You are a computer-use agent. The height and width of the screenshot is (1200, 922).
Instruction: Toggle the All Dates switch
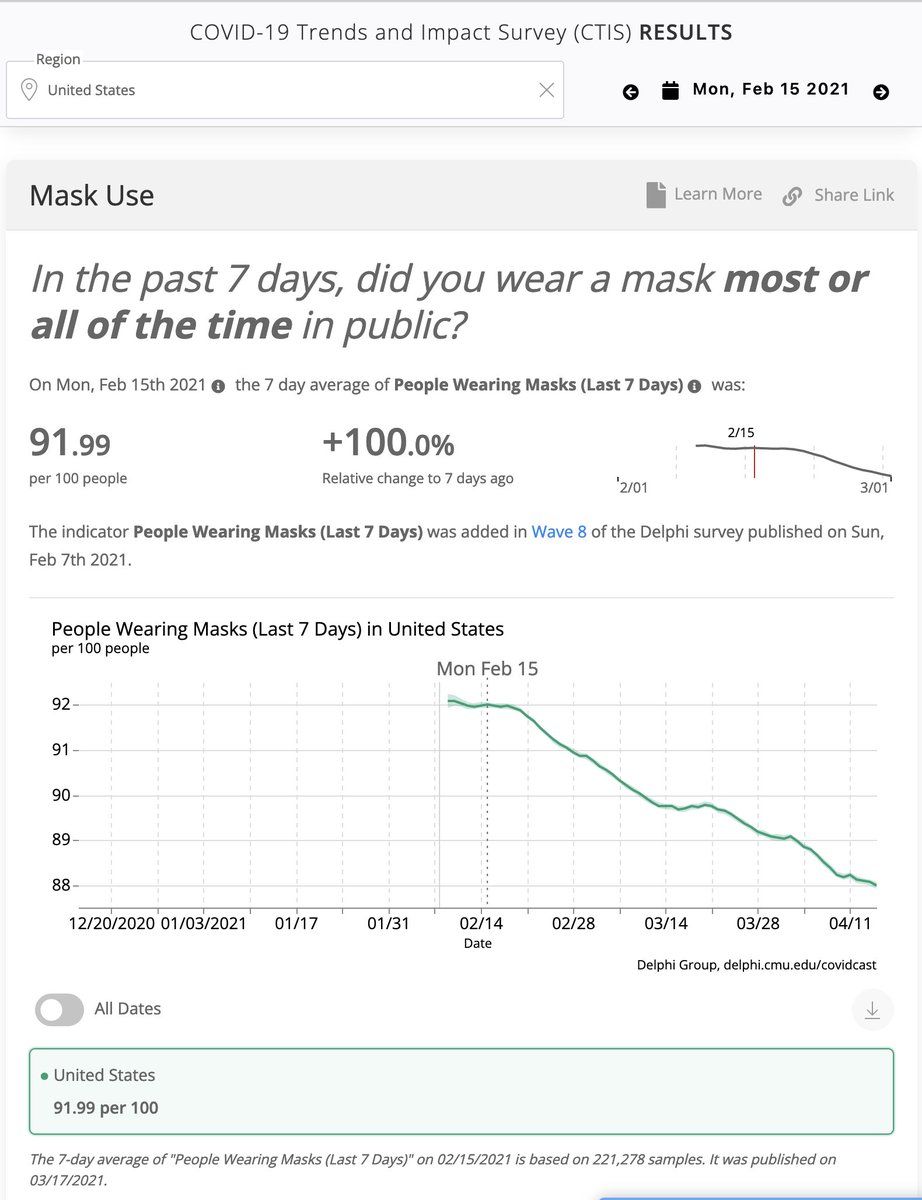point(59,1010)
